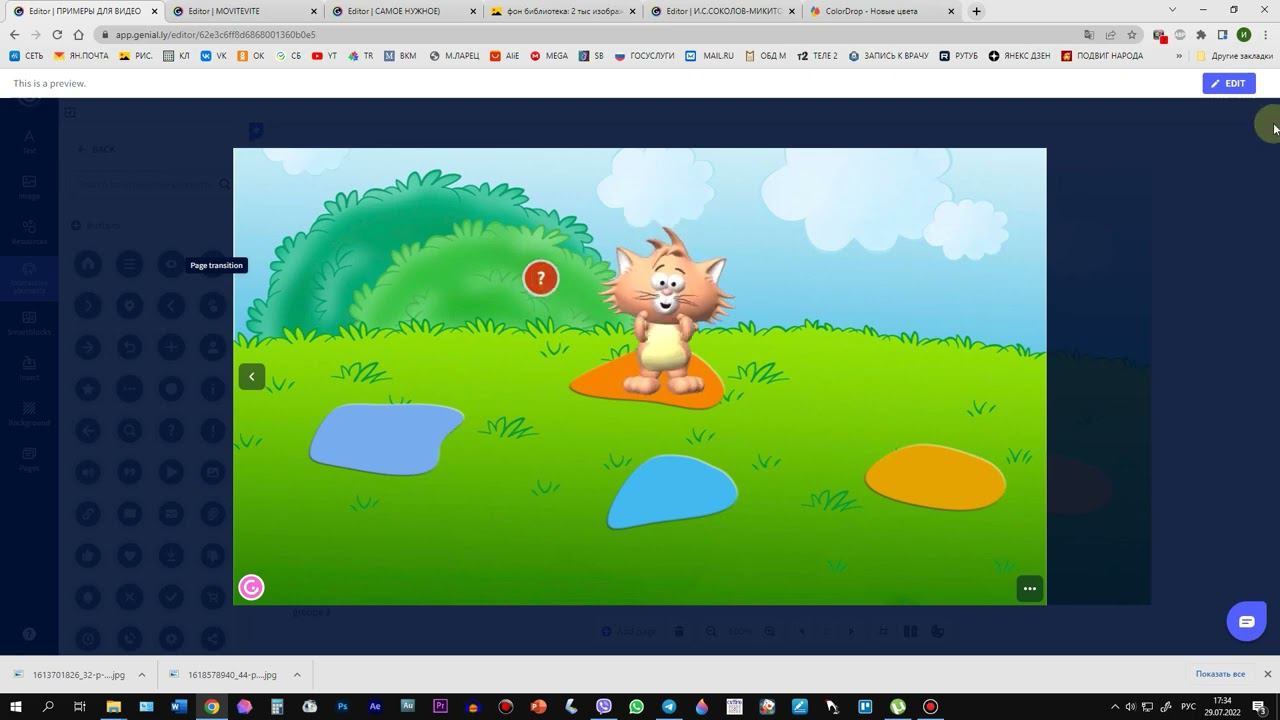Switch to the 'фон библиотека' search tab
1280x720 pixels.
coord(564,11)
